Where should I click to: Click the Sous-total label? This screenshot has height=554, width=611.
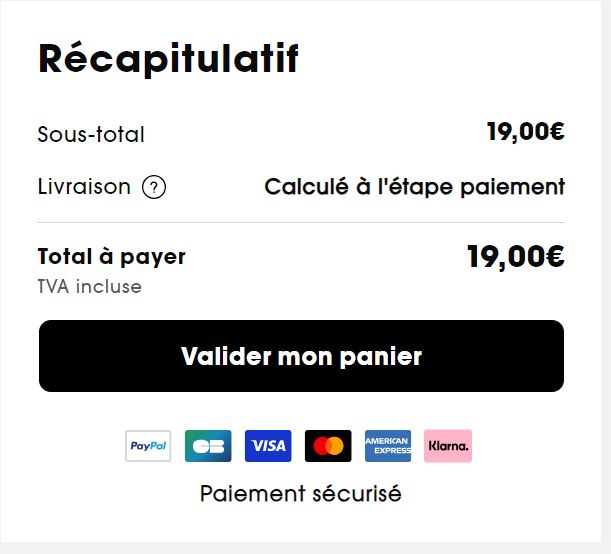point(91,135)
